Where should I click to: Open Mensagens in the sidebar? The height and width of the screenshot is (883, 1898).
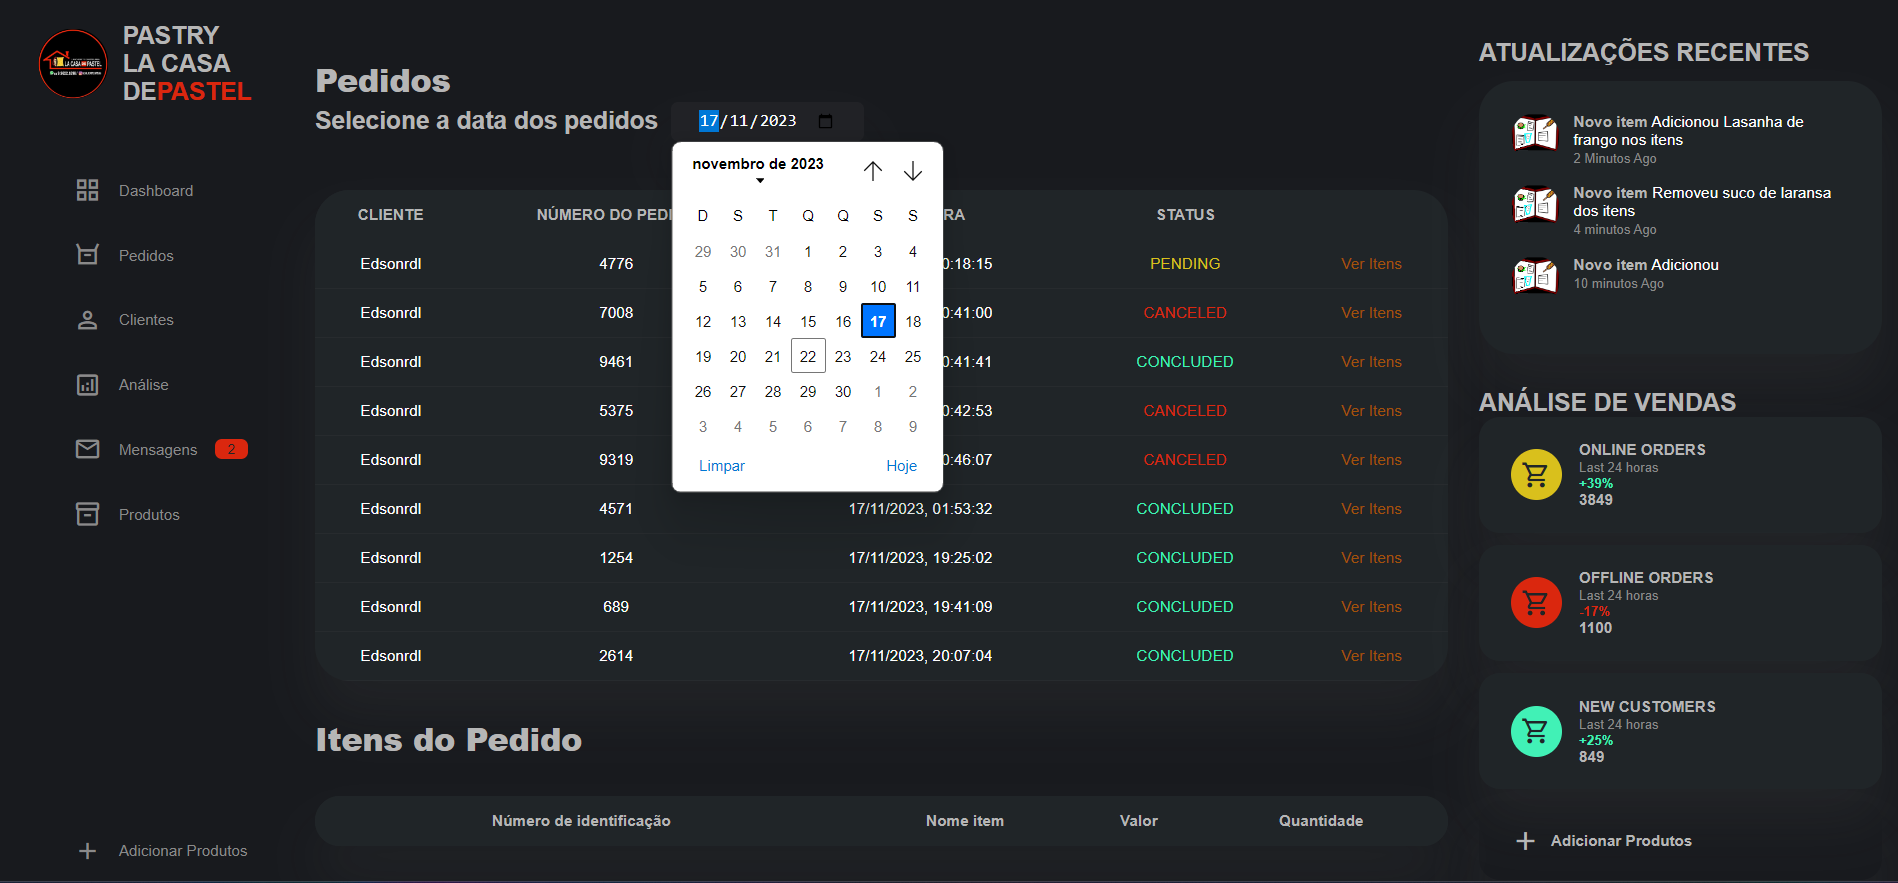click(x=158, y=450)
